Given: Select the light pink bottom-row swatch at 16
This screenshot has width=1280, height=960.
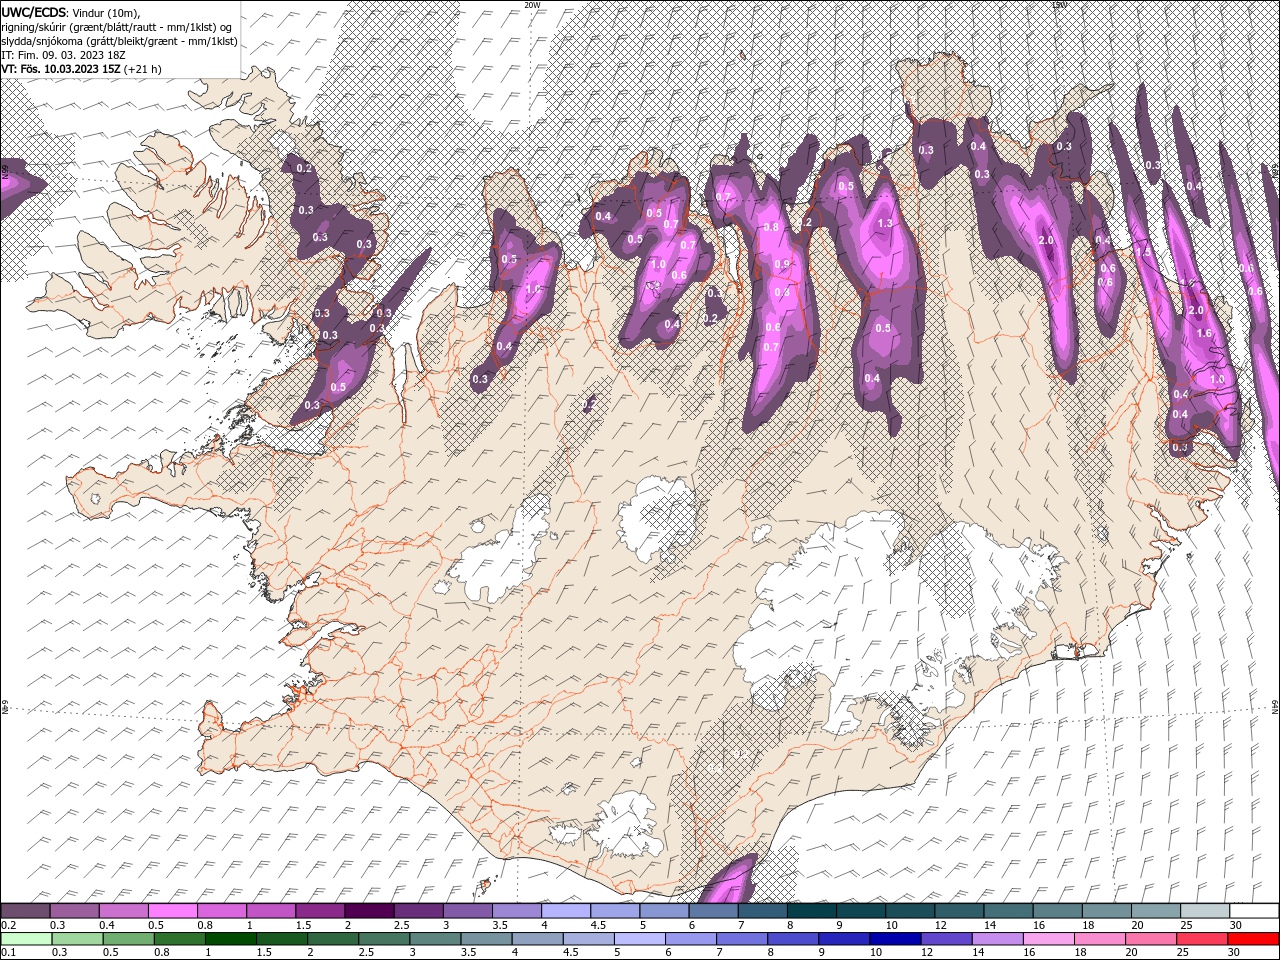Looking at the screenshot, I should click(x=1047, y=939).
